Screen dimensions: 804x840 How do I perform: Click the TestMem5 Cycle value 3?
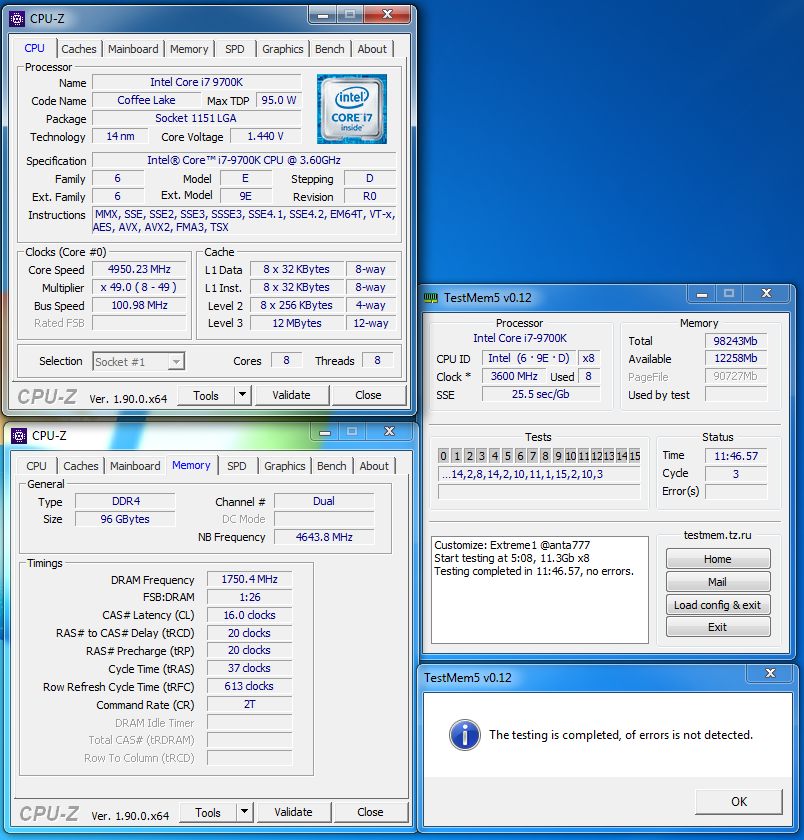click(x=736, y=474)
